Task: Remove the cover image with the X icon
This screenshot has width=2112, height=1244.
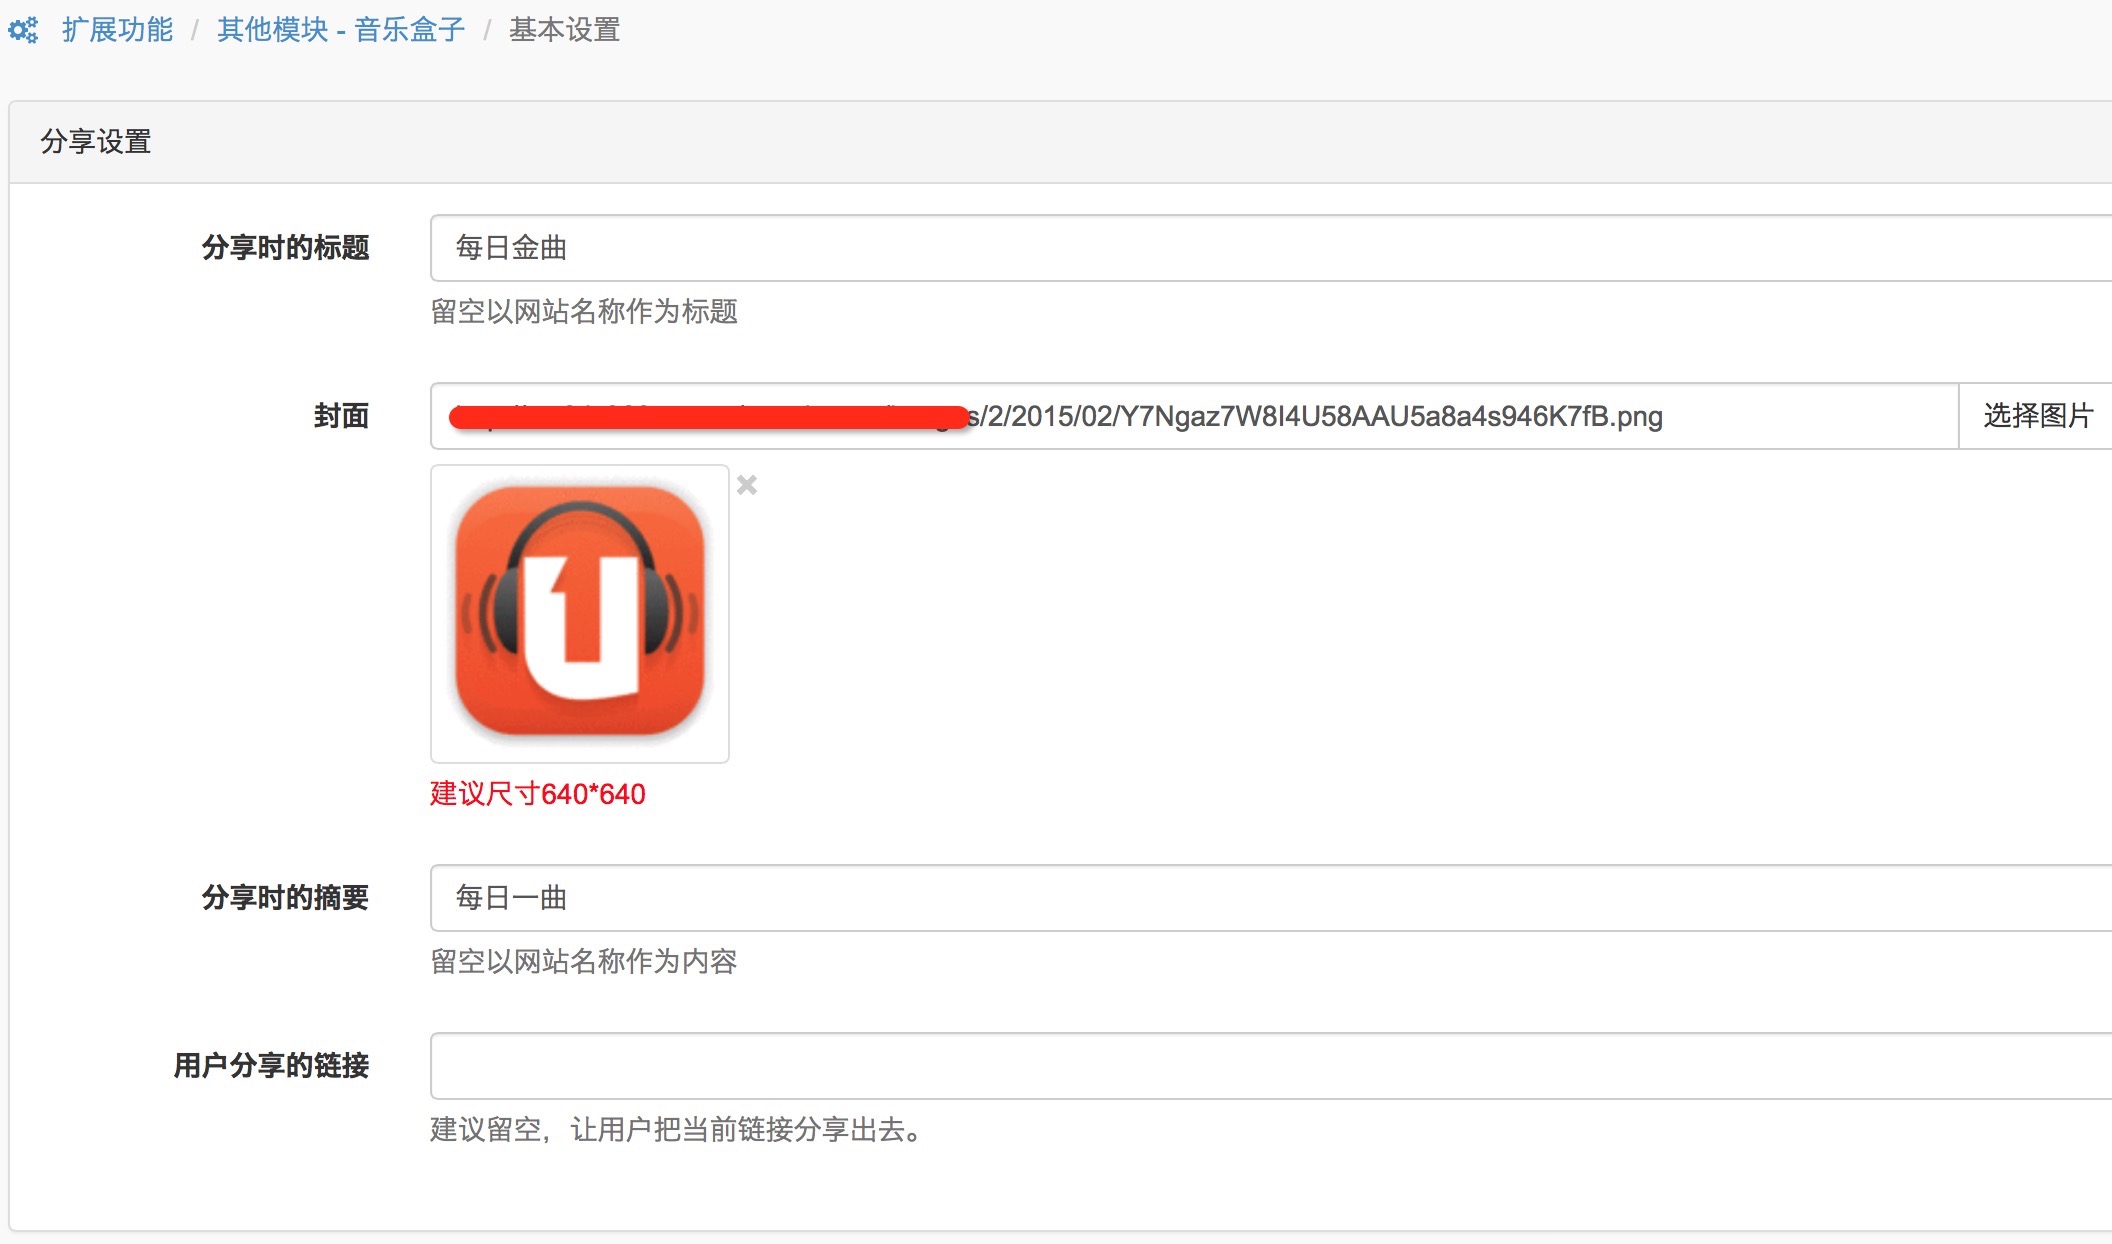Action: coord(747,485)
